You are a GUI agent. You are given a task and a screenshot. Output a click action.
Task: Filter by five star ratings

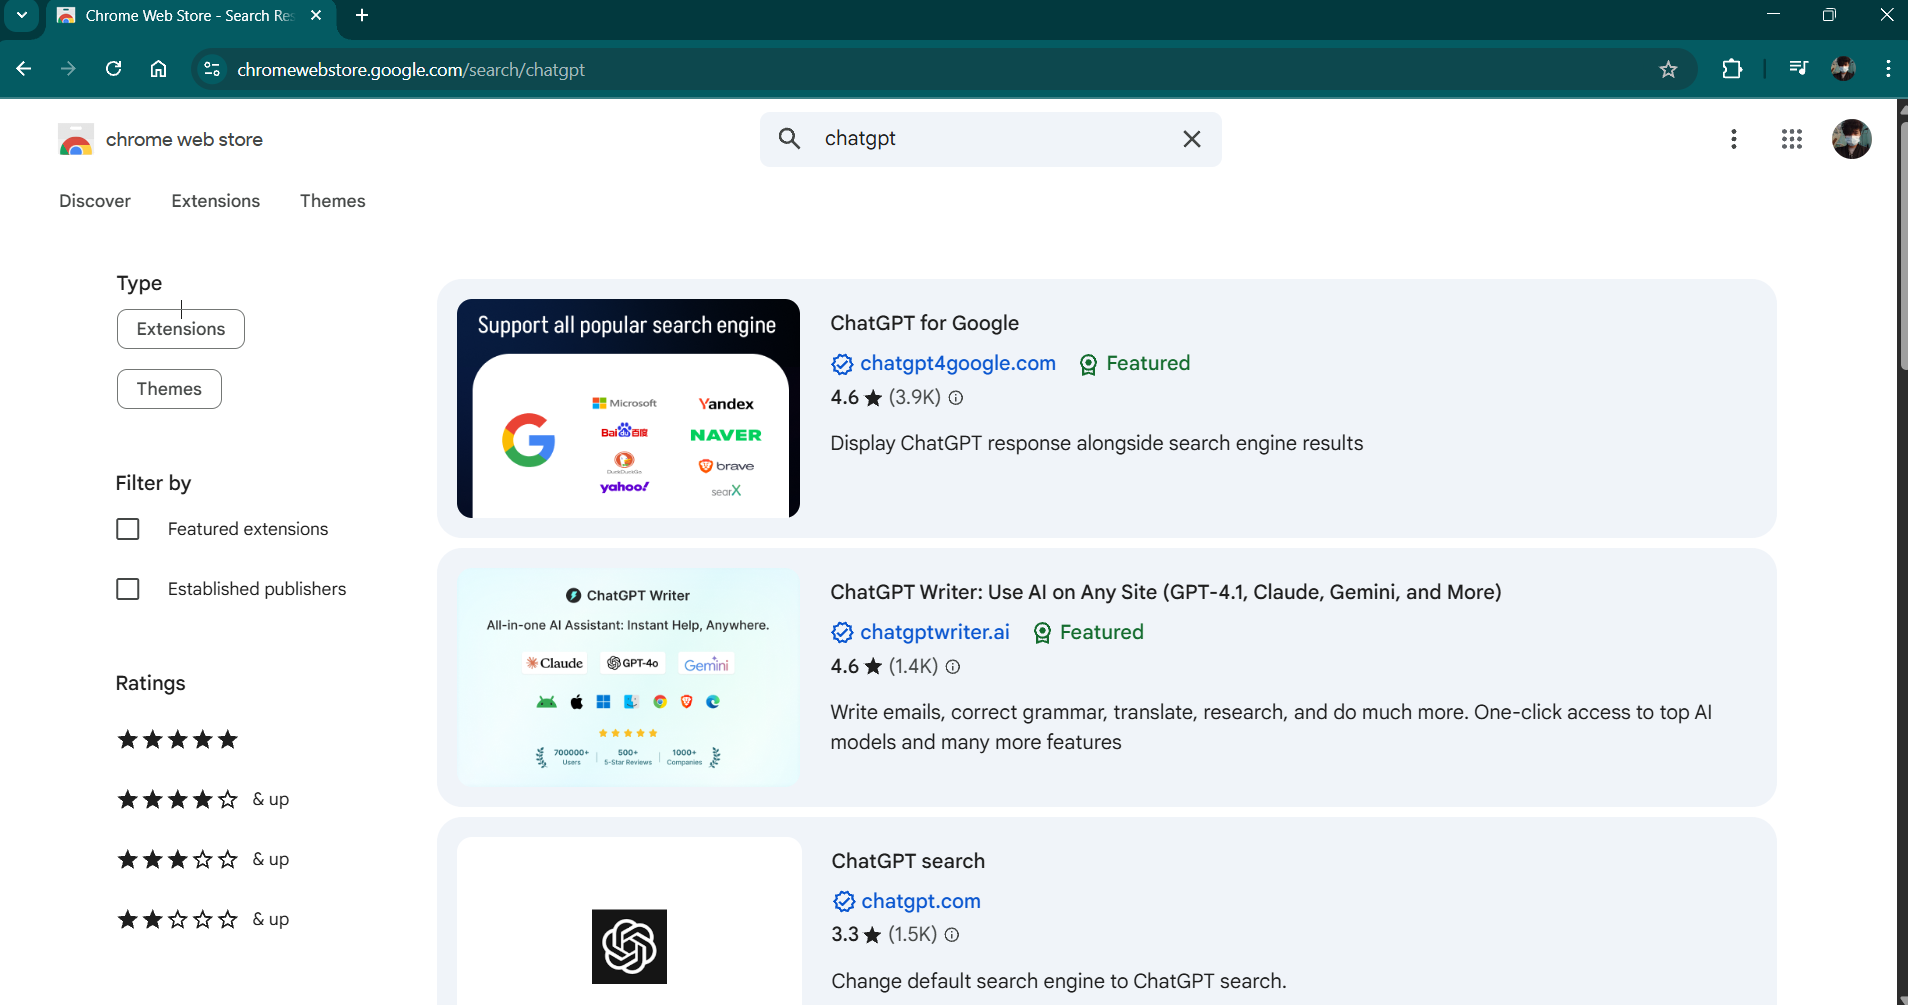click(x=178, y=740)
